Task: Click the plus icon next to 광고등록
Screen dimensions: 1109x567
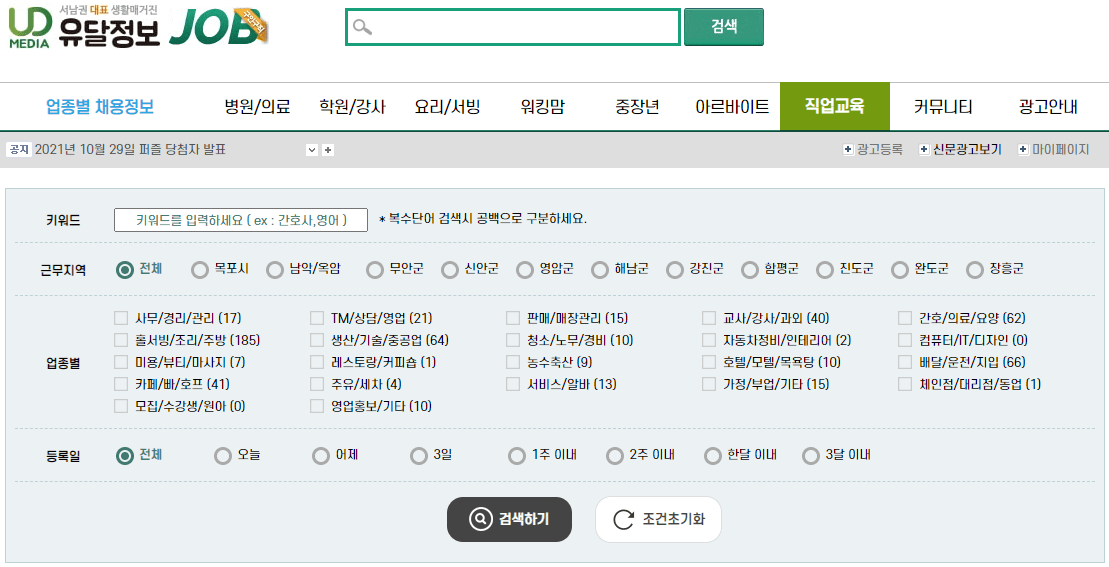Action: click(x=848, y=149)
